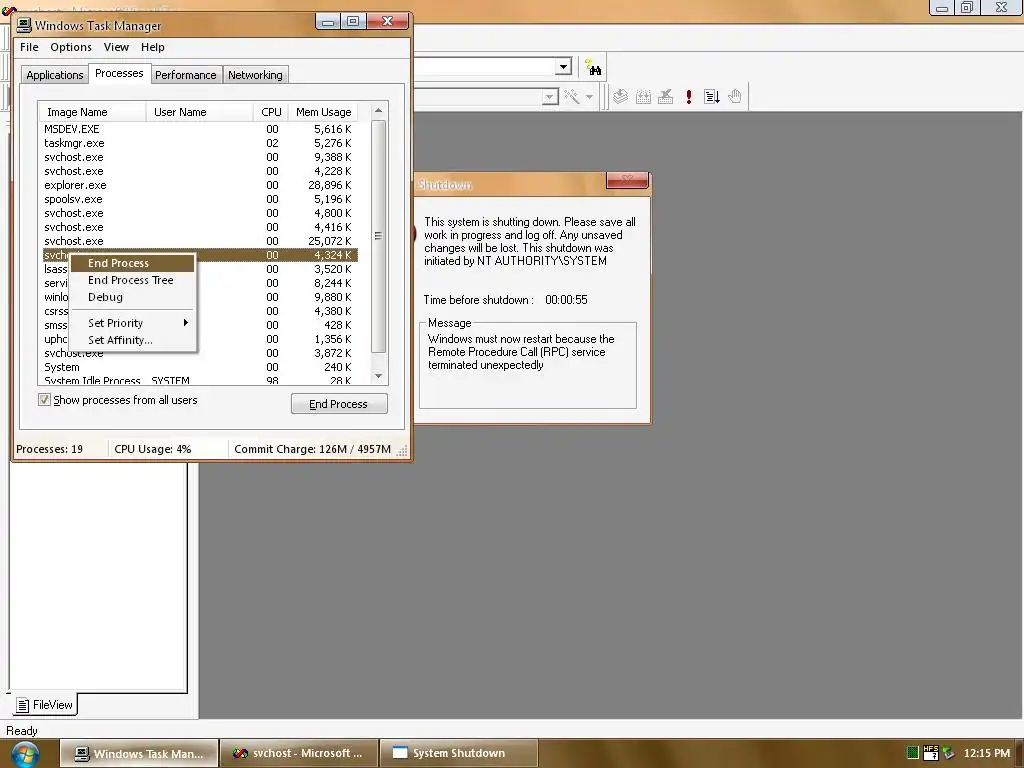This screenshot has width=1024, height=768.
Task: Switch to FileView tab in workspace pane
Action: coord(45,705)
